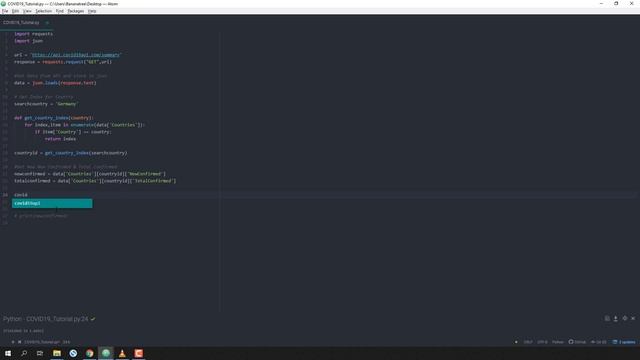Screen dimensions: 640x360
Task: Click the totalconfirmed assignment code line
Action: 95,181
